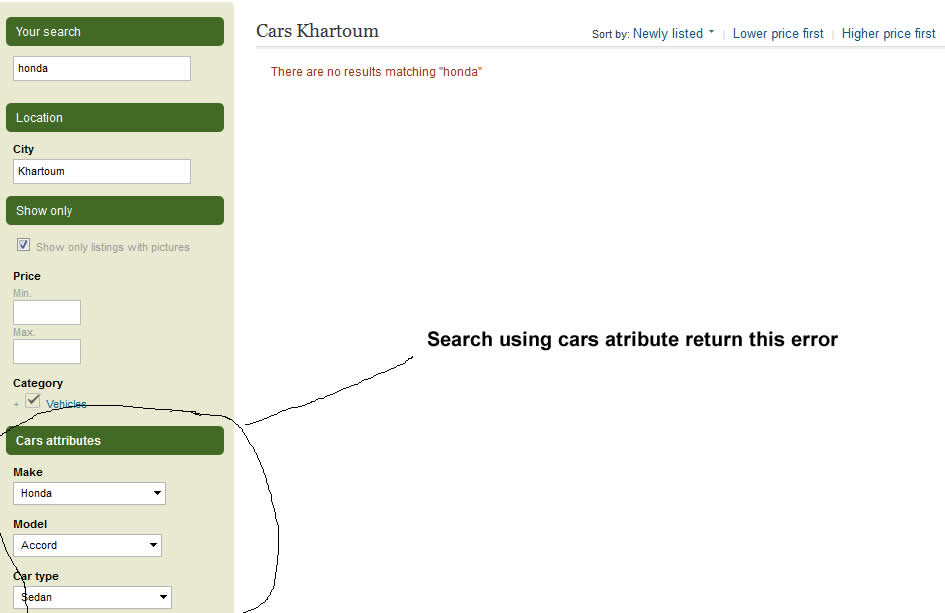
Task: Click the arrow next to Newly listed
Action: 711,32
